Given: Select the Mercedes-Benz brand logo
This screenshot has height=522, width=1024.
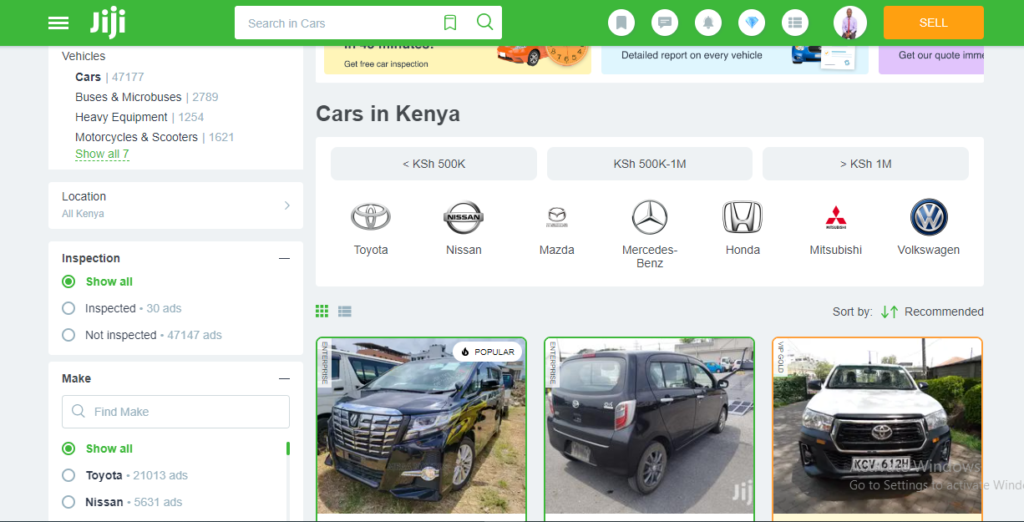Looking at the screenshot, I should point(650,217).
